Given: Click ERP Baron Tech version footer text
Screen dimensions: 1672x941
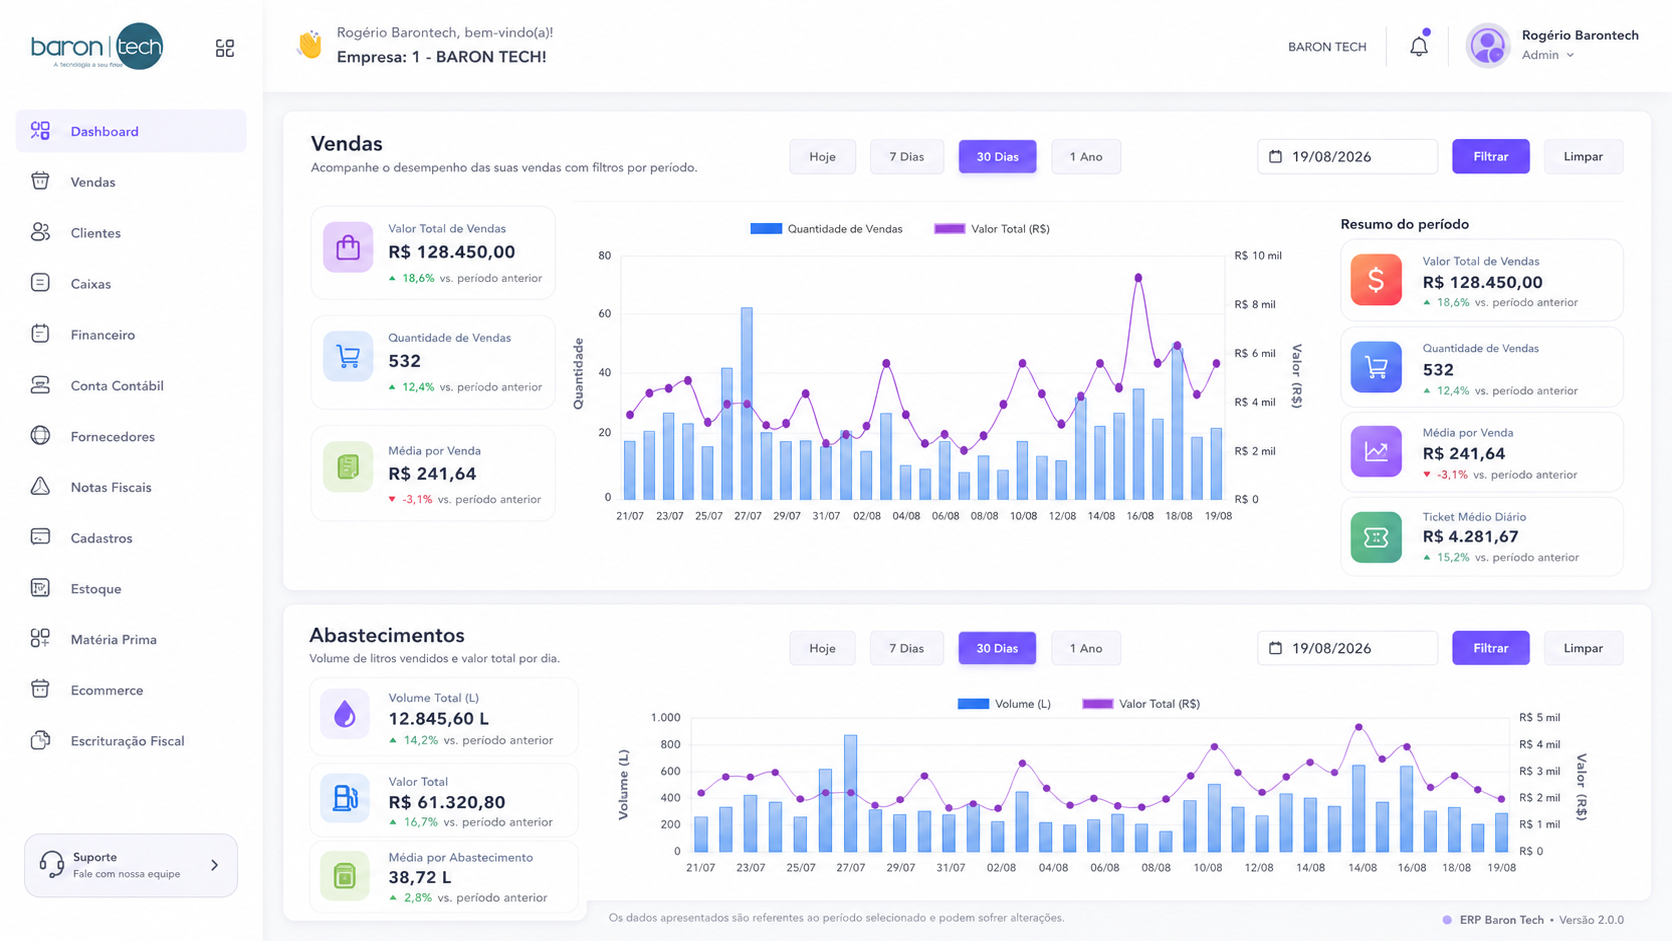Looking at the screenshot, I should pyautogui.click(x=1541, y=920).
